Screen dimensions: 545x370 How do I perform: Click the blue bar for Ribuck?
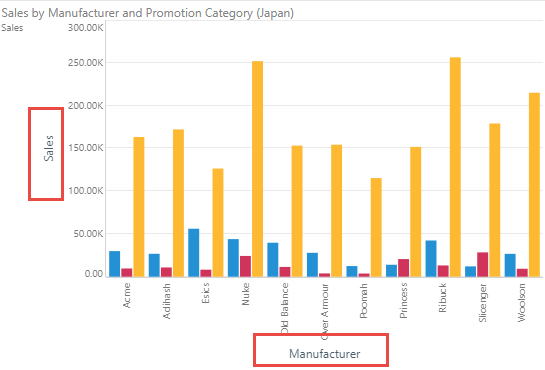(x=431, y=258)
